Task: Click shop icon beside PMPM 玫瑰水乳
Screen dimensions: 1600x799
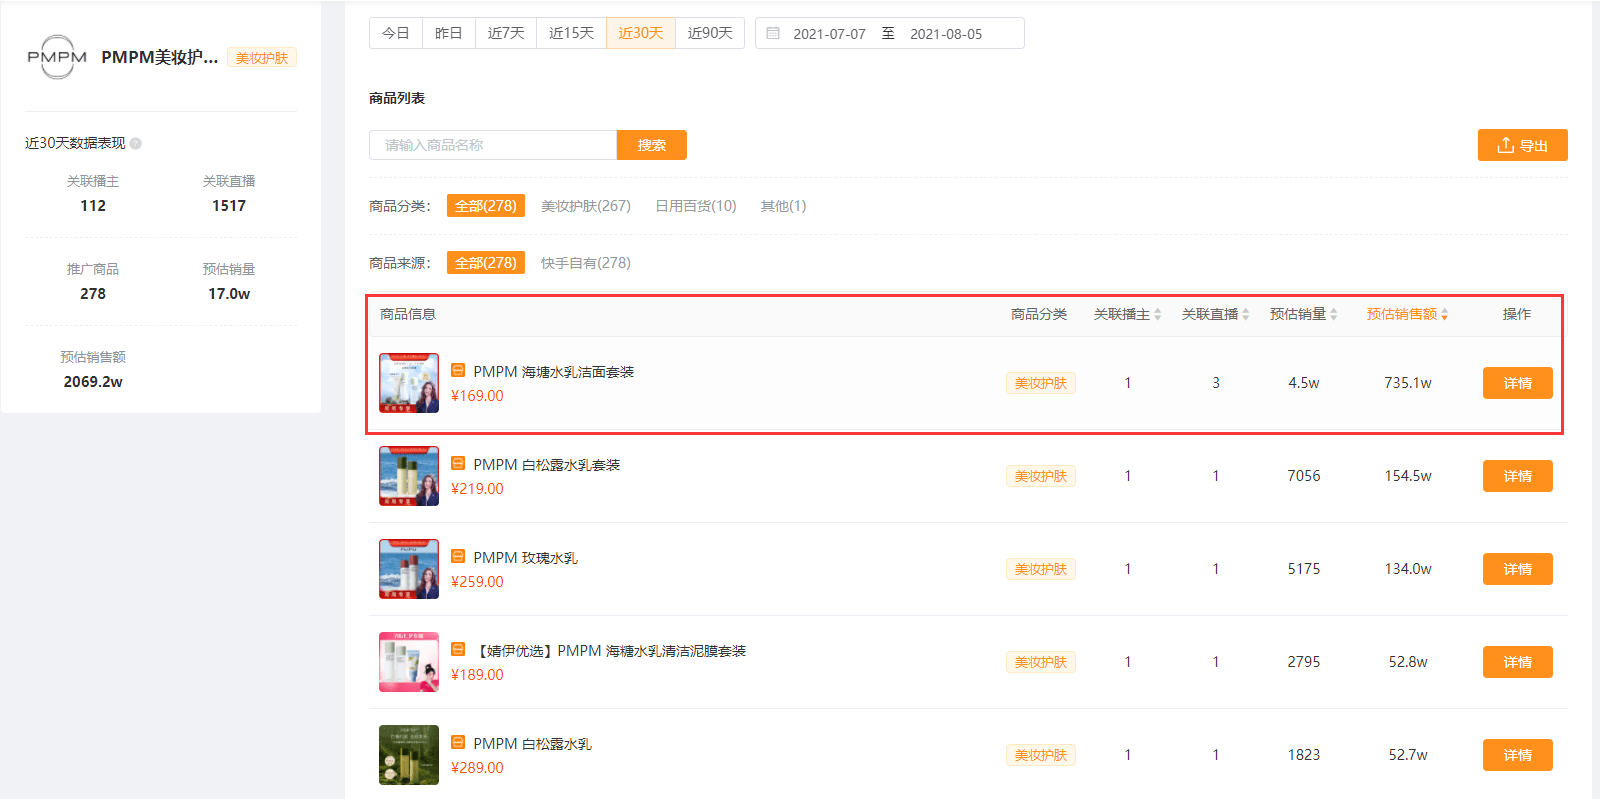Action: point(458,556)
